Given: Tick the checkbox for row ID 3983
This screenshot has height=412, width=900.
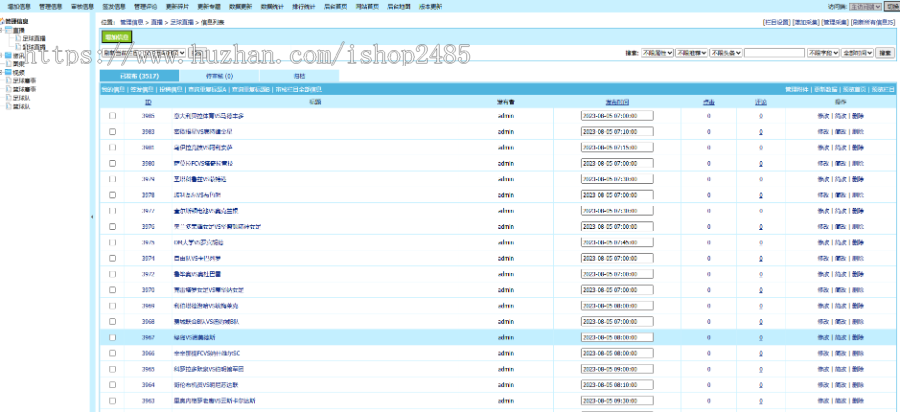Looking at the screenshot, I should click(x=112, y=131).
